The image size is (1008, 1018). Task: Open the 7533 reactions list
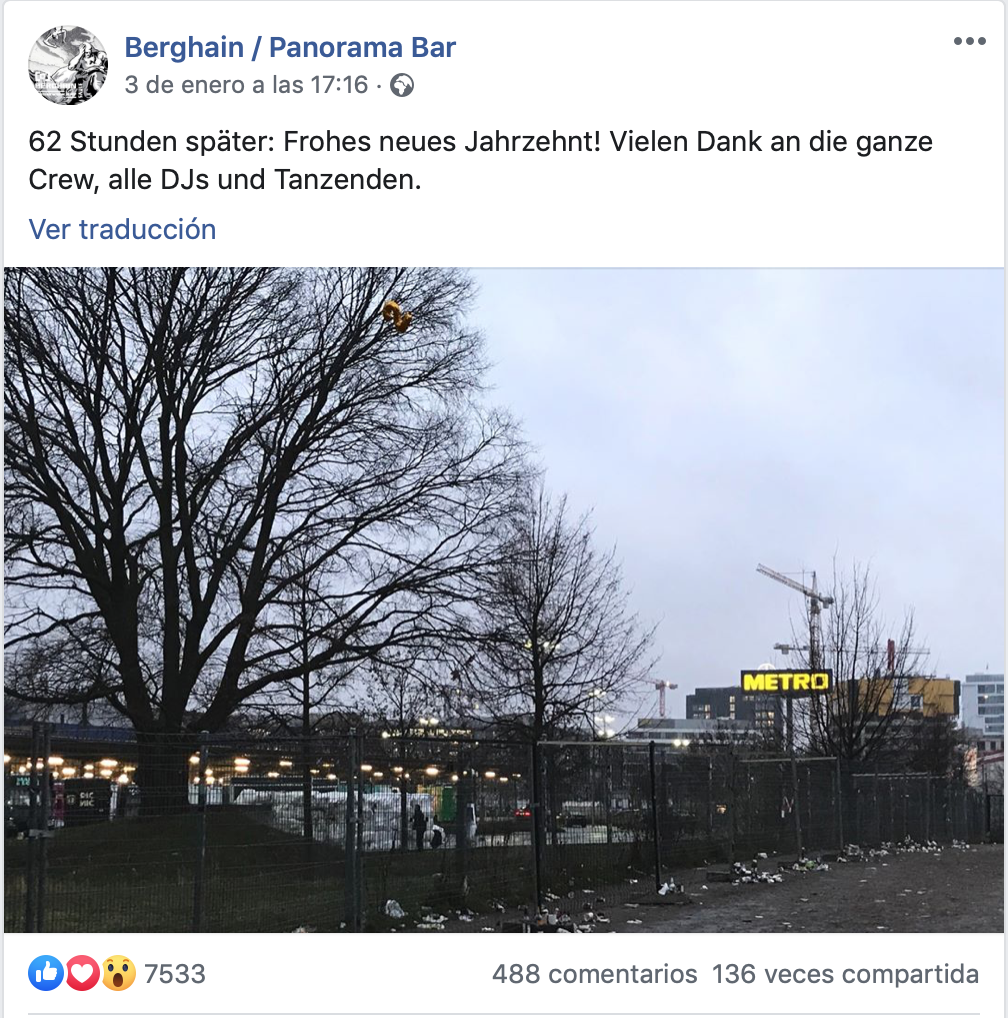pyautogui.click(x=175, y=974)
